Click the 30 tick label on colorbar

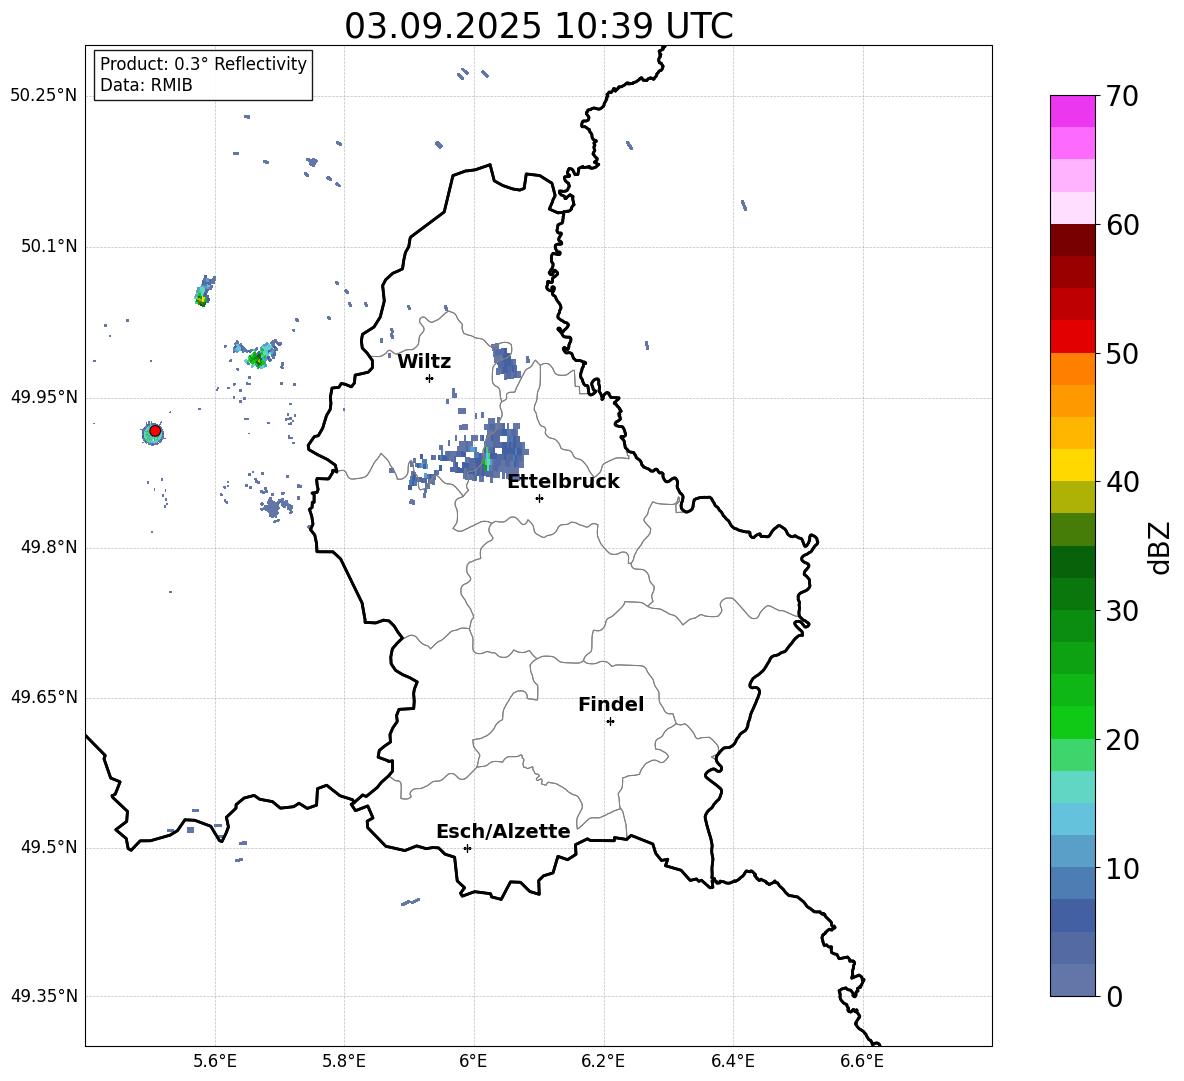(1122, 611)
